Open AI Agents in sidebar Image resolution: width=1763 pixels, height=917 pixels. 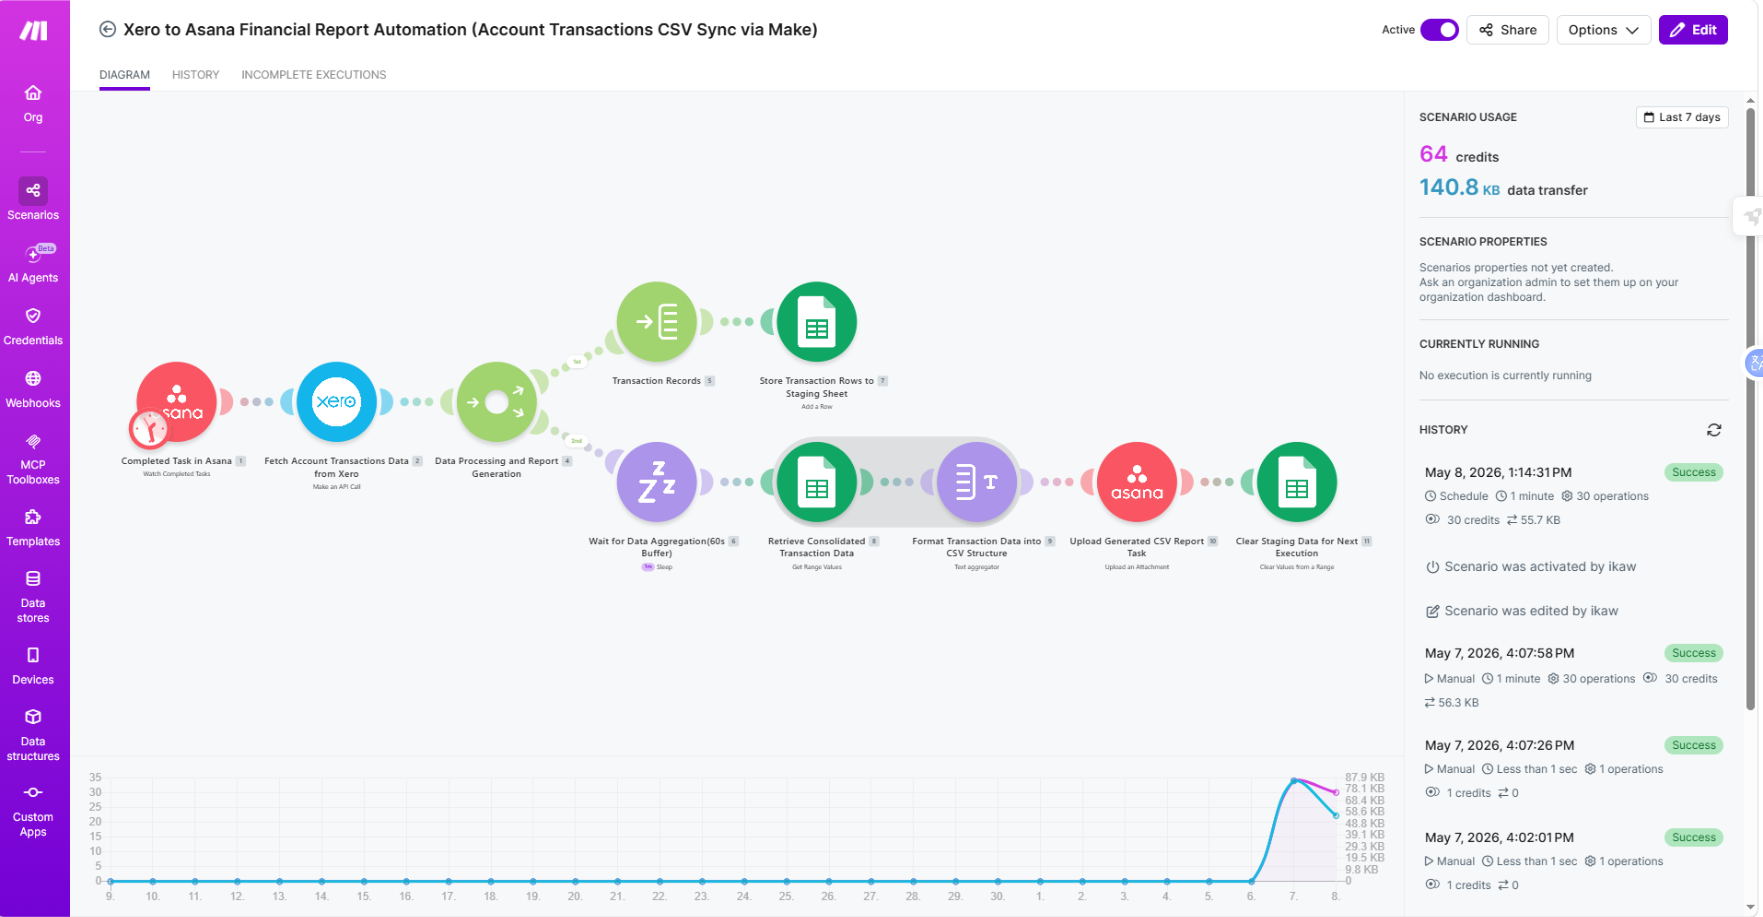[x=33, y=264]
